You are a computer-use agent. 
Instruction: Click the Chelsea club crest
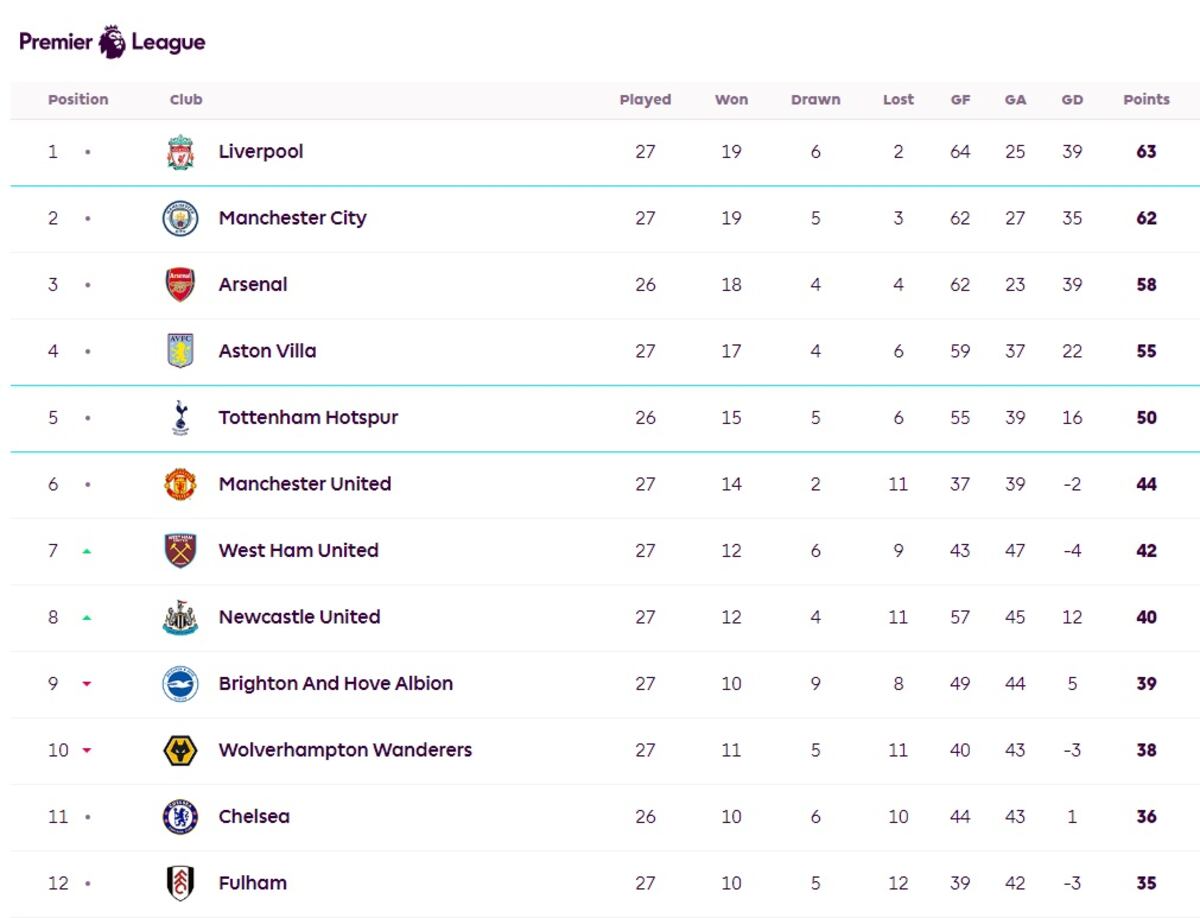pyautogui.click(x=181, y=817)
